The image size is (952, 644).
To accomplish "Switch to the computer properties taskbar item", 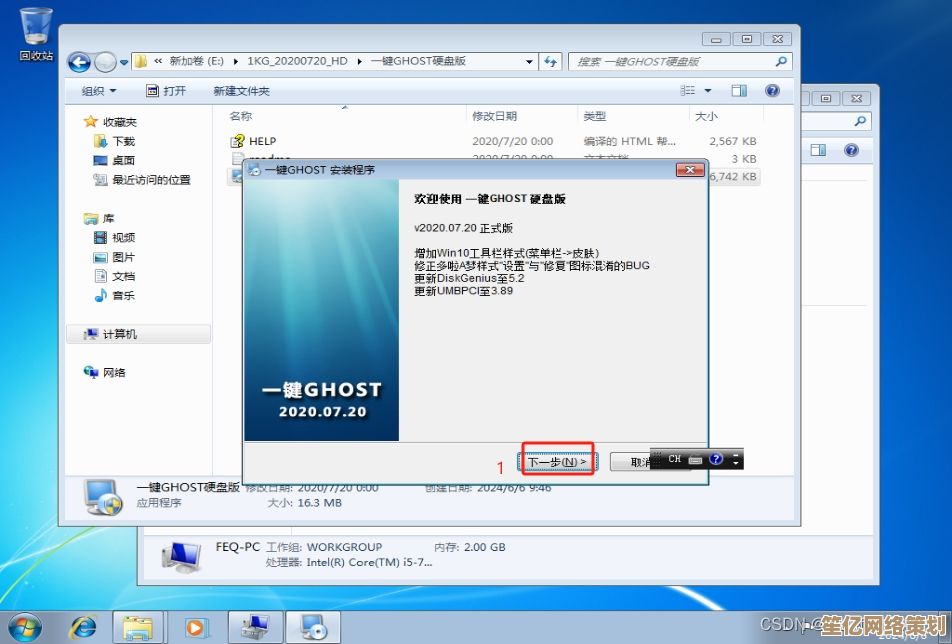I will pyautogui.click(x=255, y=628).
